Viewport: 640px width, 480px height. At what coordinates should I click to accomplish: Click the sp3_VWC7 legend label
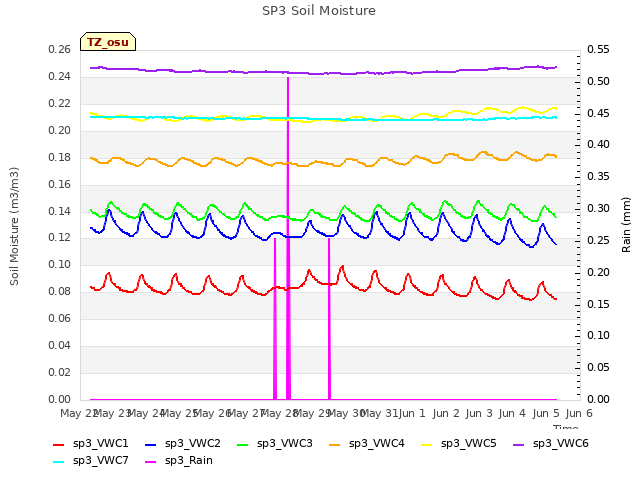[x=100, y=461]
